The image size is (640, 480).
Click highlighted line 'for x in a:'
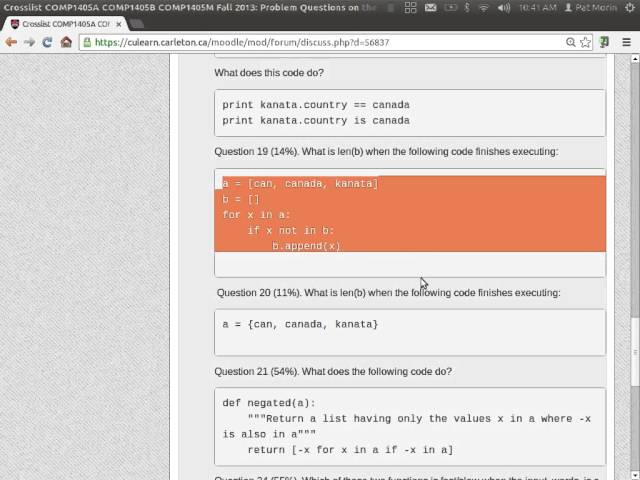point(256,215)
